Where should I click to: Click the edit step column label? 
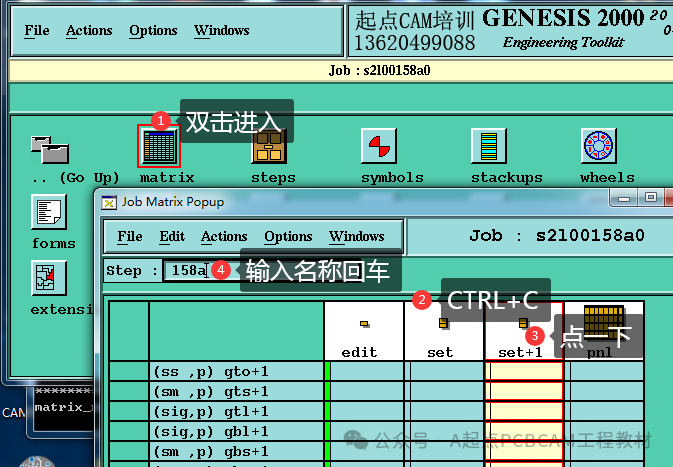(359, 352)
